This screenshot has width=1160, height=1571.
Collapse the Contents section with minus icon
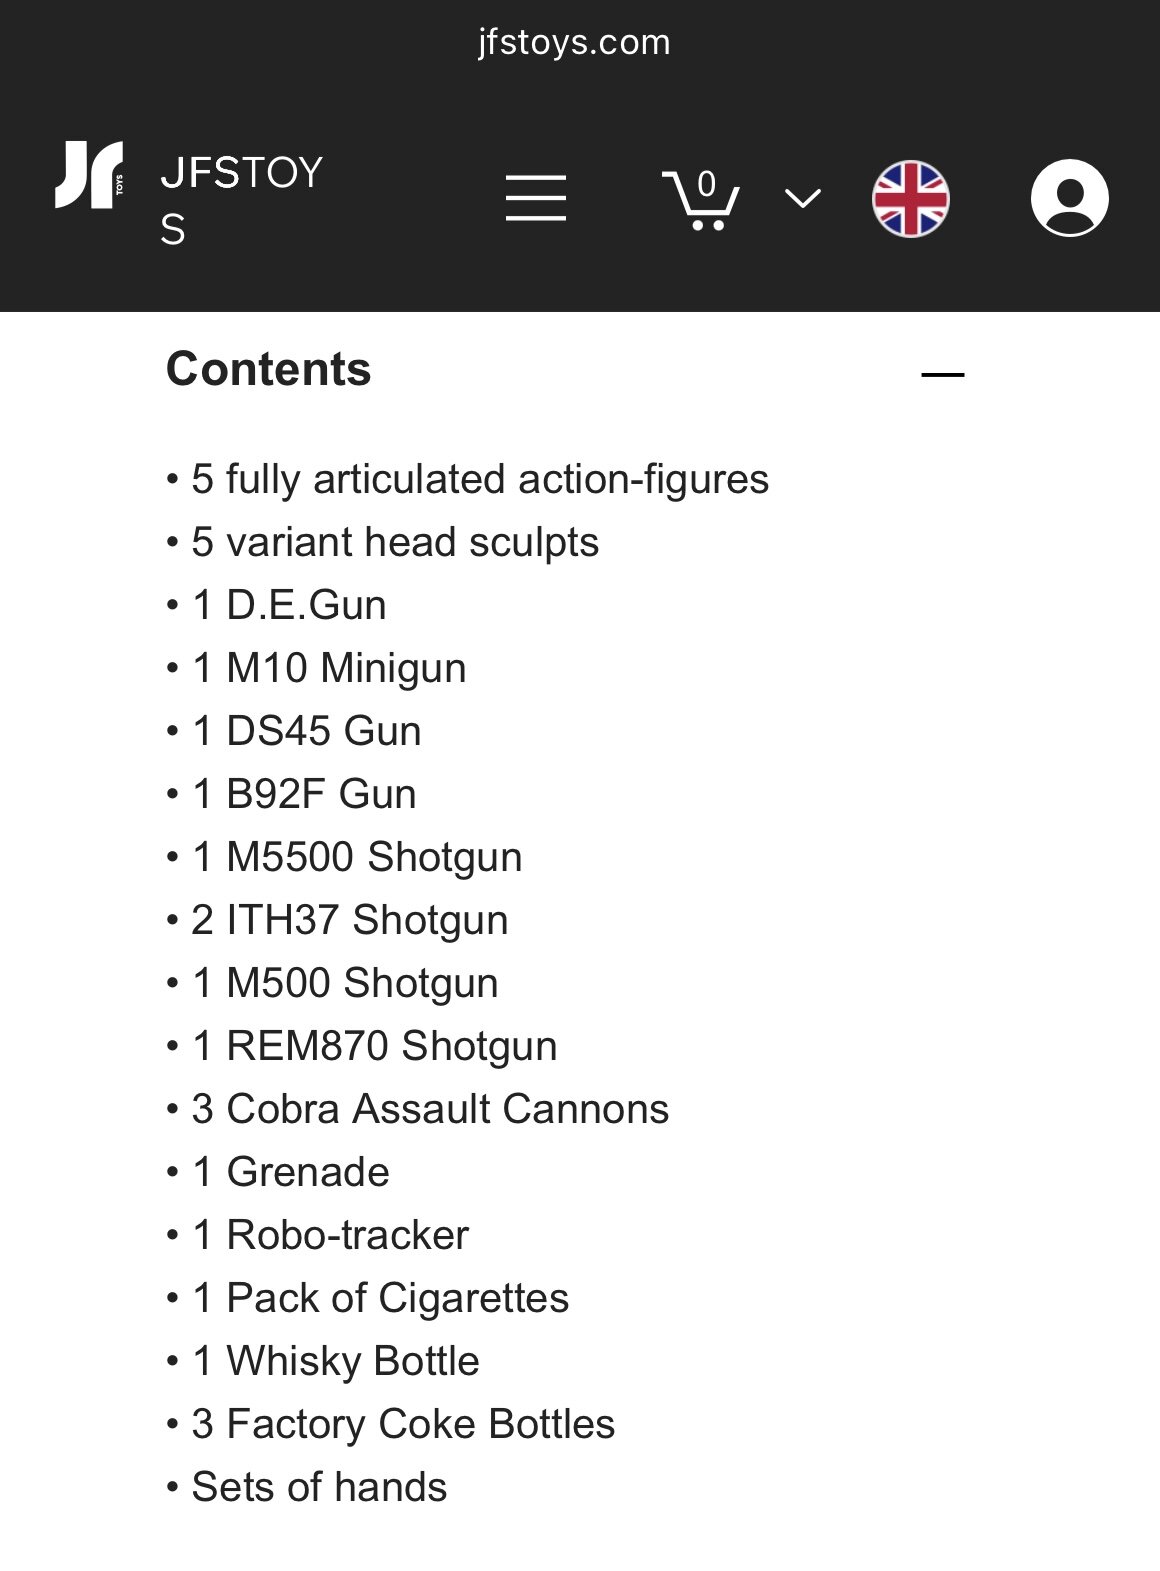[x=942, y=374]
